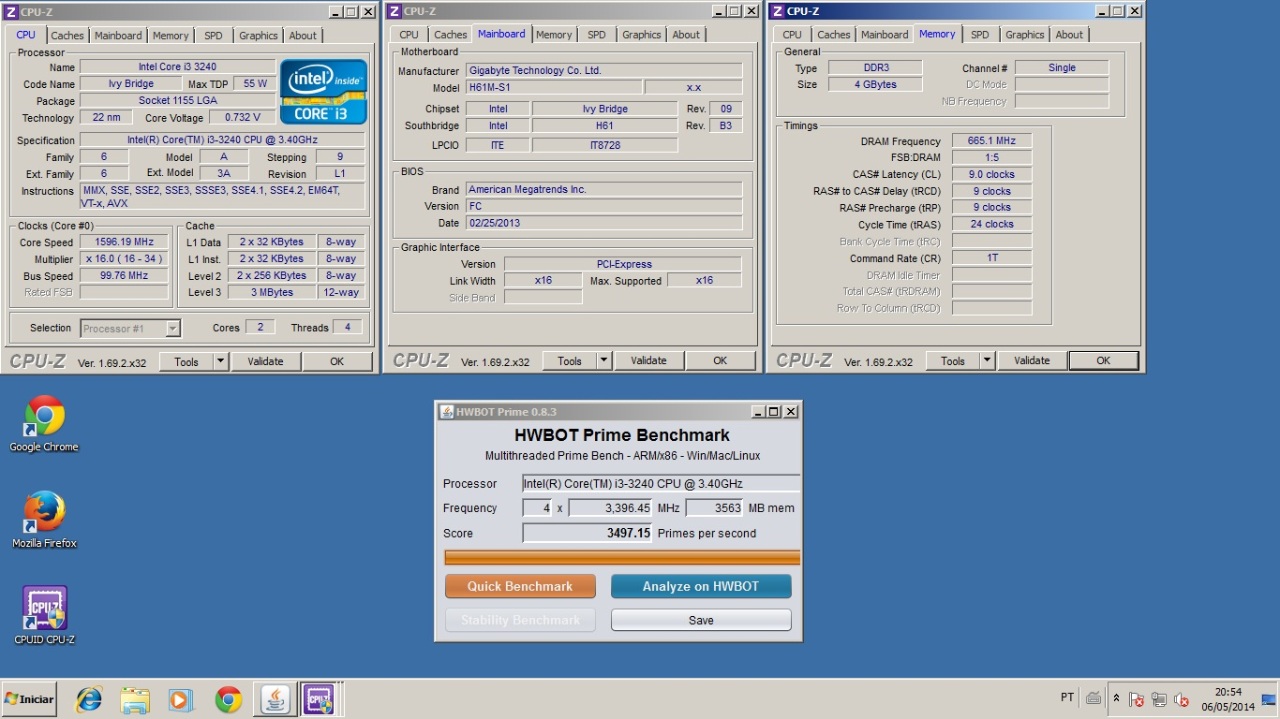
Task: Open Chrome from the taskbar
Action: [228, 699]
